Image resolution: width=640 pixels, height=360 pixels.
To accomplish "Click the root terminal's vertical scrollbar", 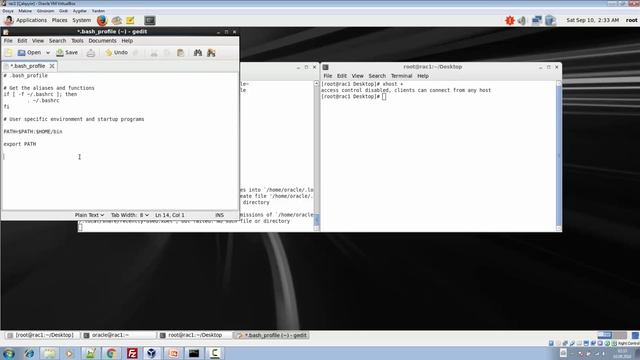I will [x=559, y=156].
